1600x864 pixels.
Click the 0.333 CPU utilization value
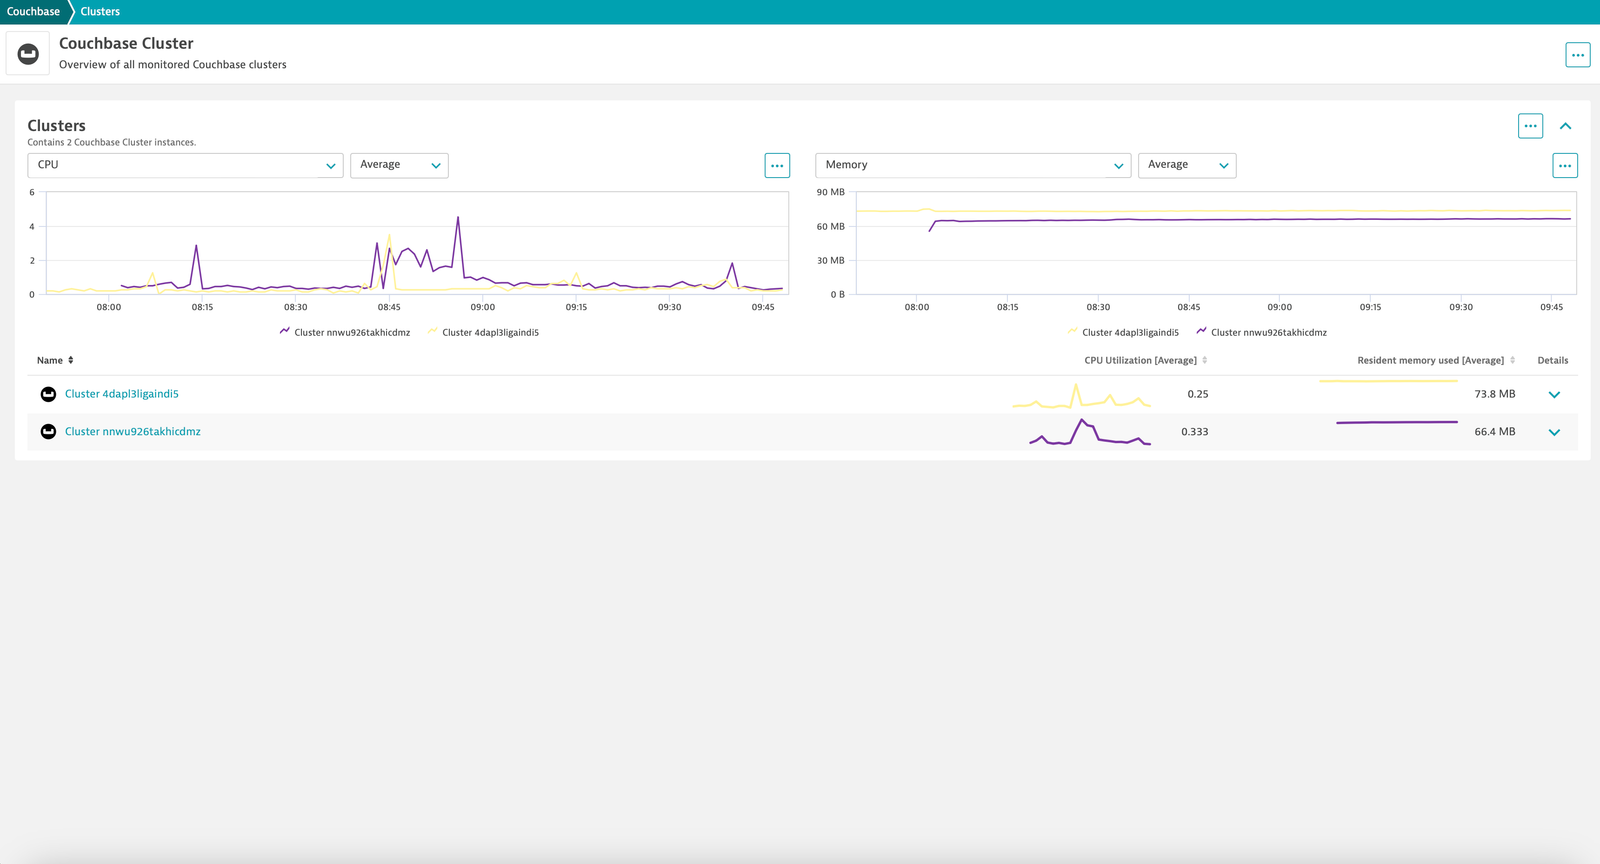(1195, 432)
